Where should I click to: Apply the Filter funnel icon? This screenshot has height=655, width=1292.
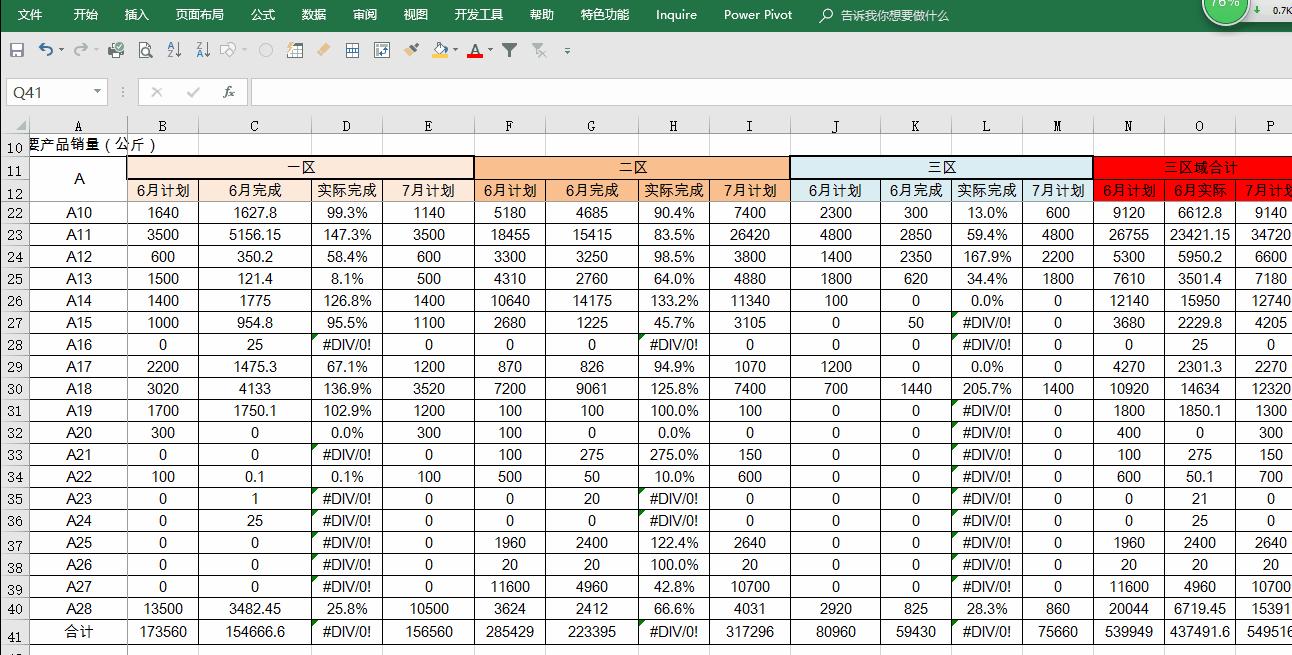509,50
